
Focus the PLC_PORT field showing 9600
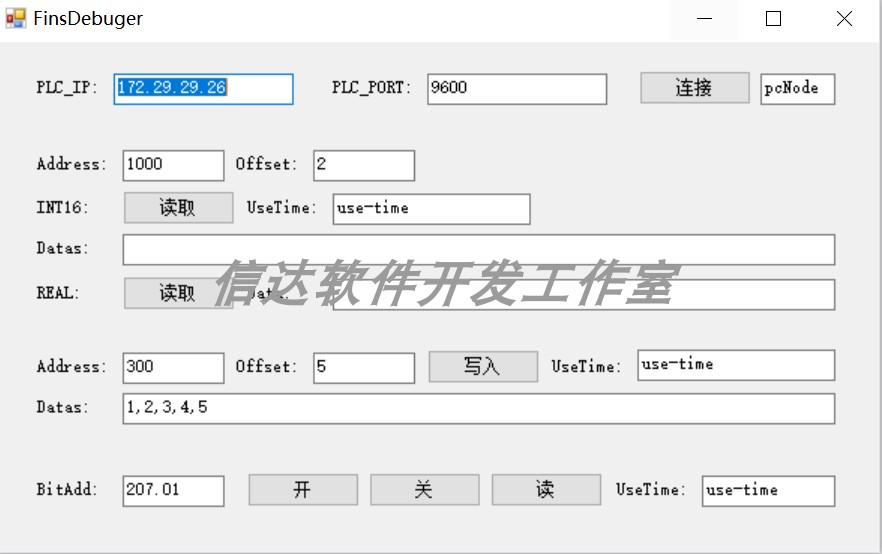click(x=517, y=89)
